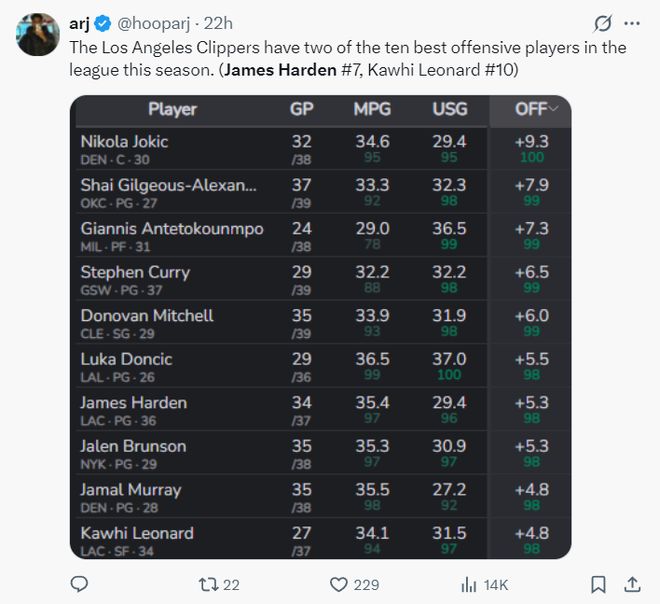Bookmark this tweet

(x=597, y=584)
